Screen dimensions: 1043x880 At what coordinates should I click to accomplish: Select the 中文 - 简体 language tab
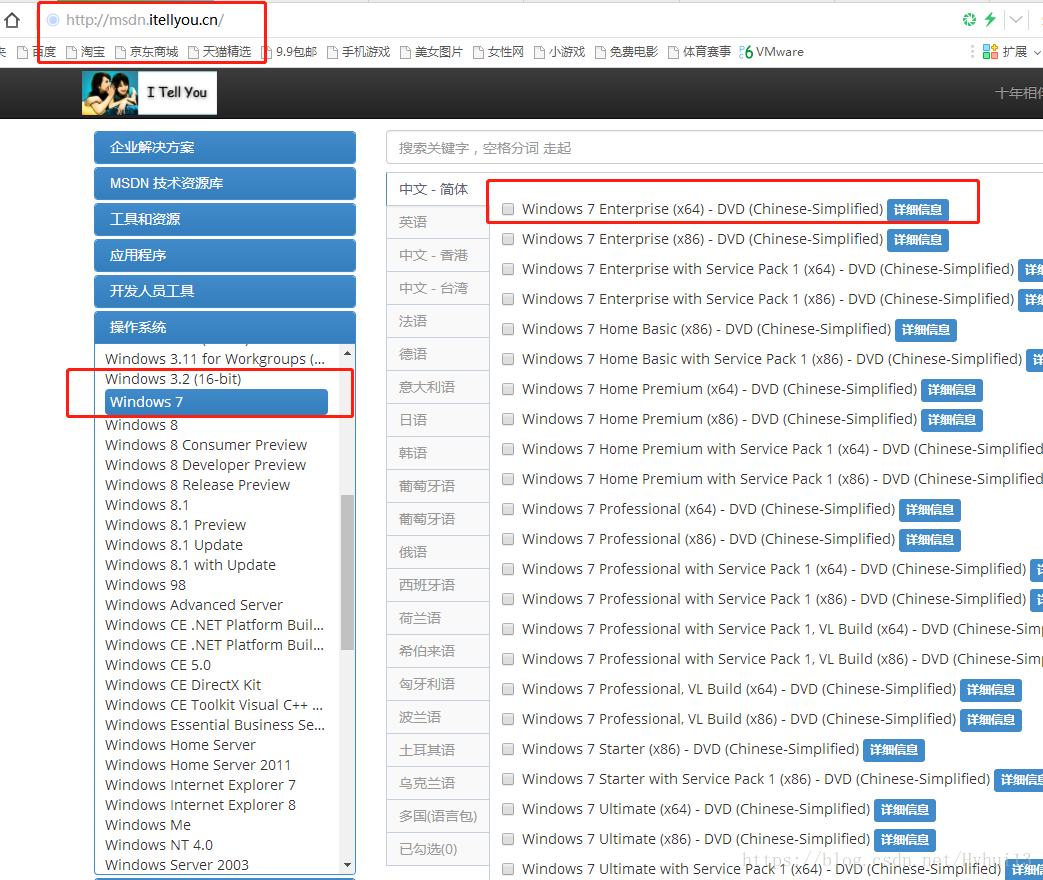(x=437, y=190)
